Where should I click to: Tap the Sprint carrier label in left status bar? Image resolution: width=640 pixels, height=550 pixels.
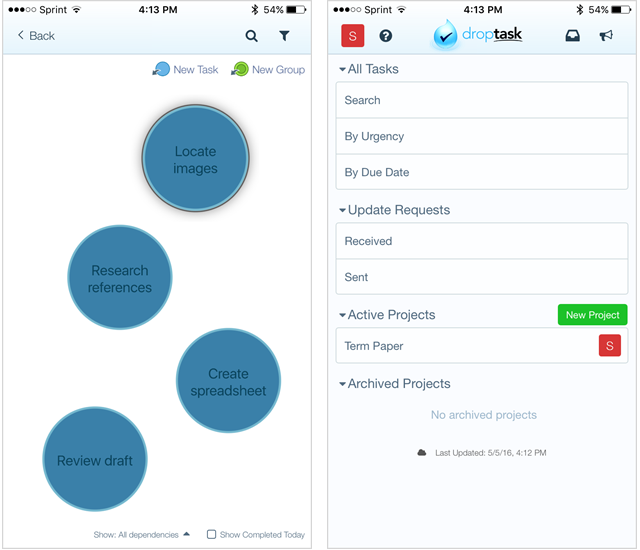(53, 10)
